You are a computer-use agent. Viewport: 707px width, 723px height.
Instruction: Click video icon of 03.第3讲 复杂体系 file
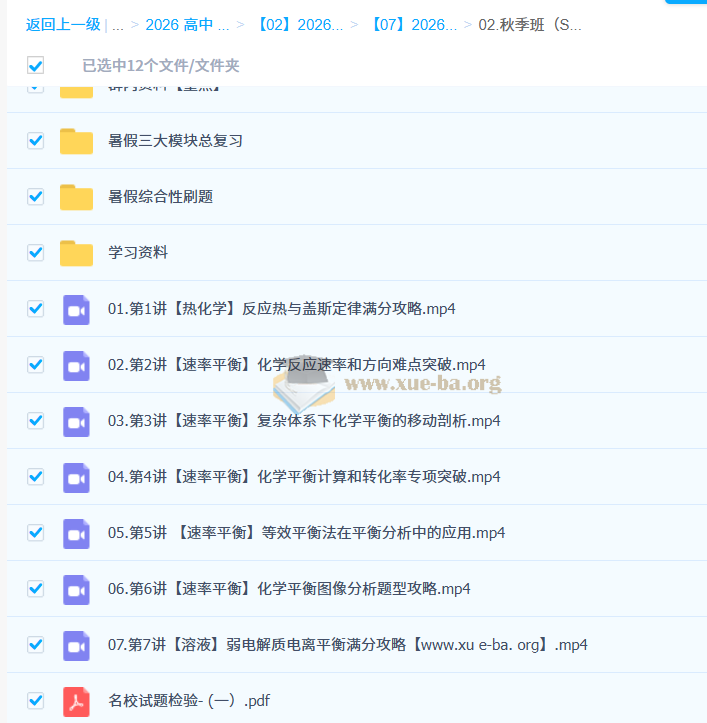[x=76, y=421]
